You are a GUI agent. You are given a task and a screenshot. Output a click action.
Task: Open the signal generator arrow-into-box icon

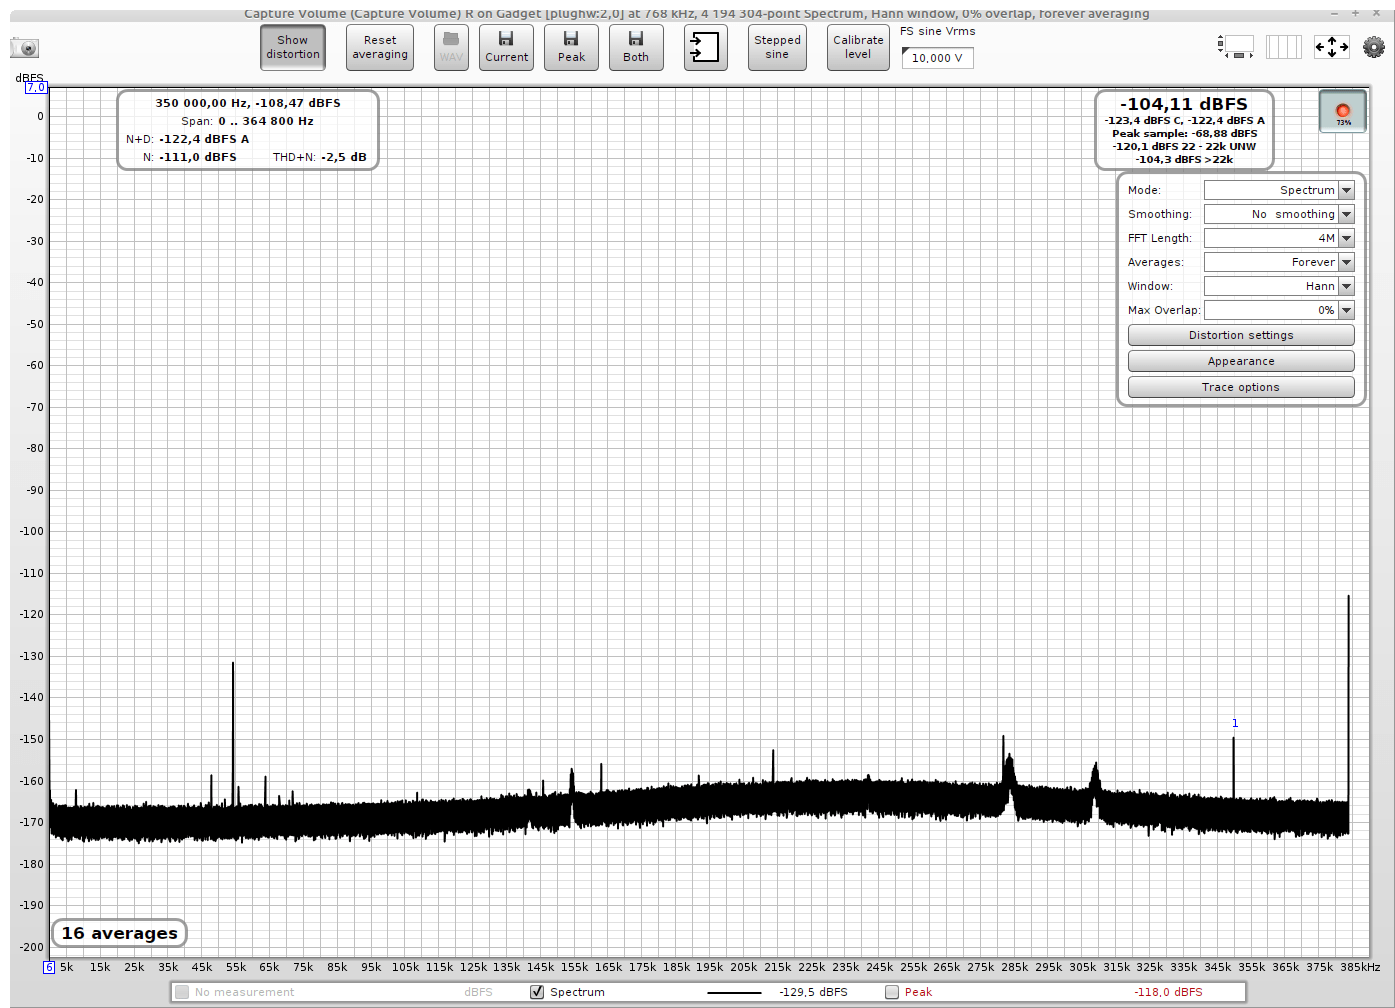pos(705,47)
